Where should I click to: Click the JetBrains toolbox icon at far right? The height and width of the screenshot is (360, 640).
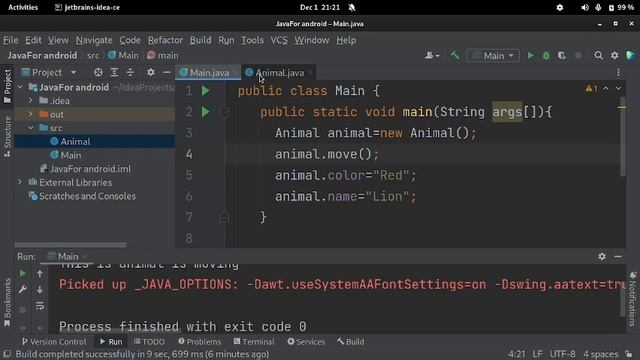630,56
